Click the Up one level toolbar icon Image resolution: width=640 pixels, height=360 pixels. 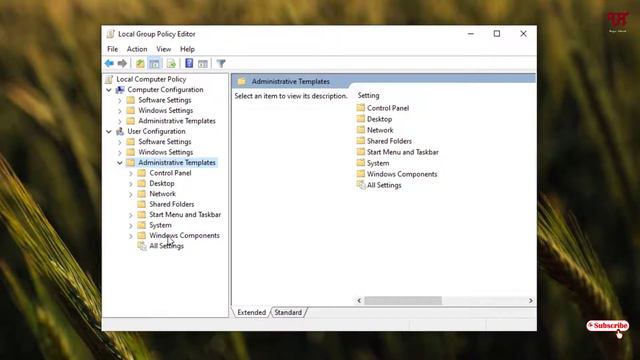click(x=140, y=63)
